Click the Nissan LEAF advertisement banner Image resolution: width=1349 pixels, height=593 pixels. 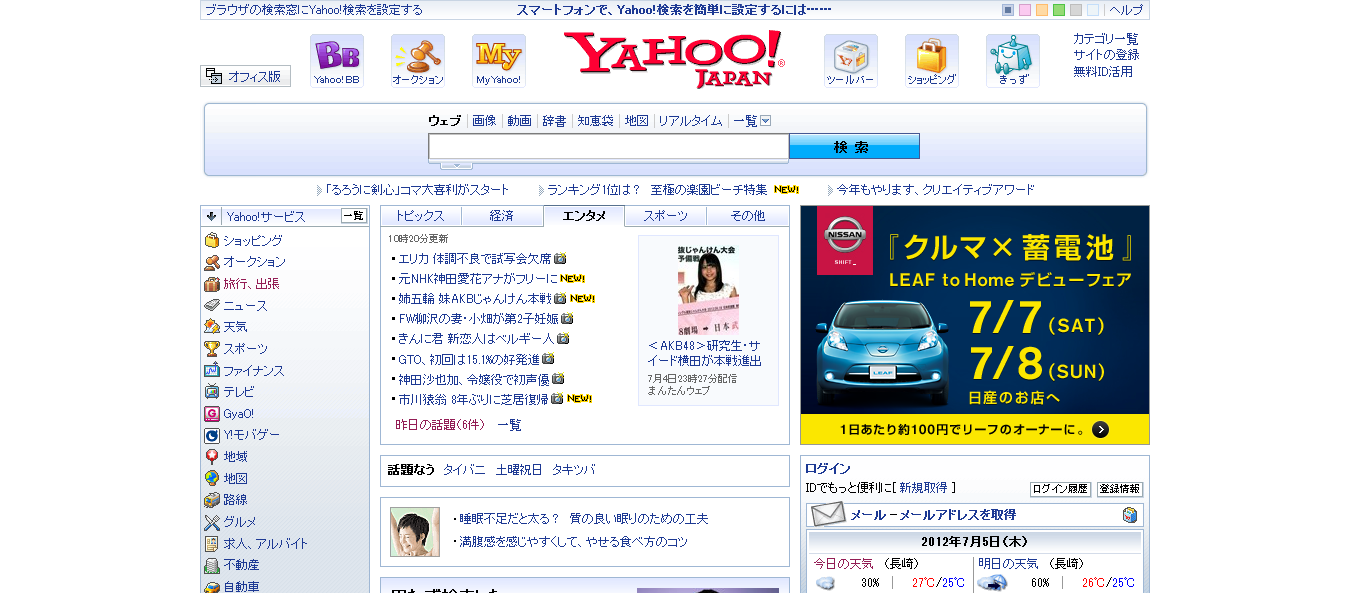975,325
